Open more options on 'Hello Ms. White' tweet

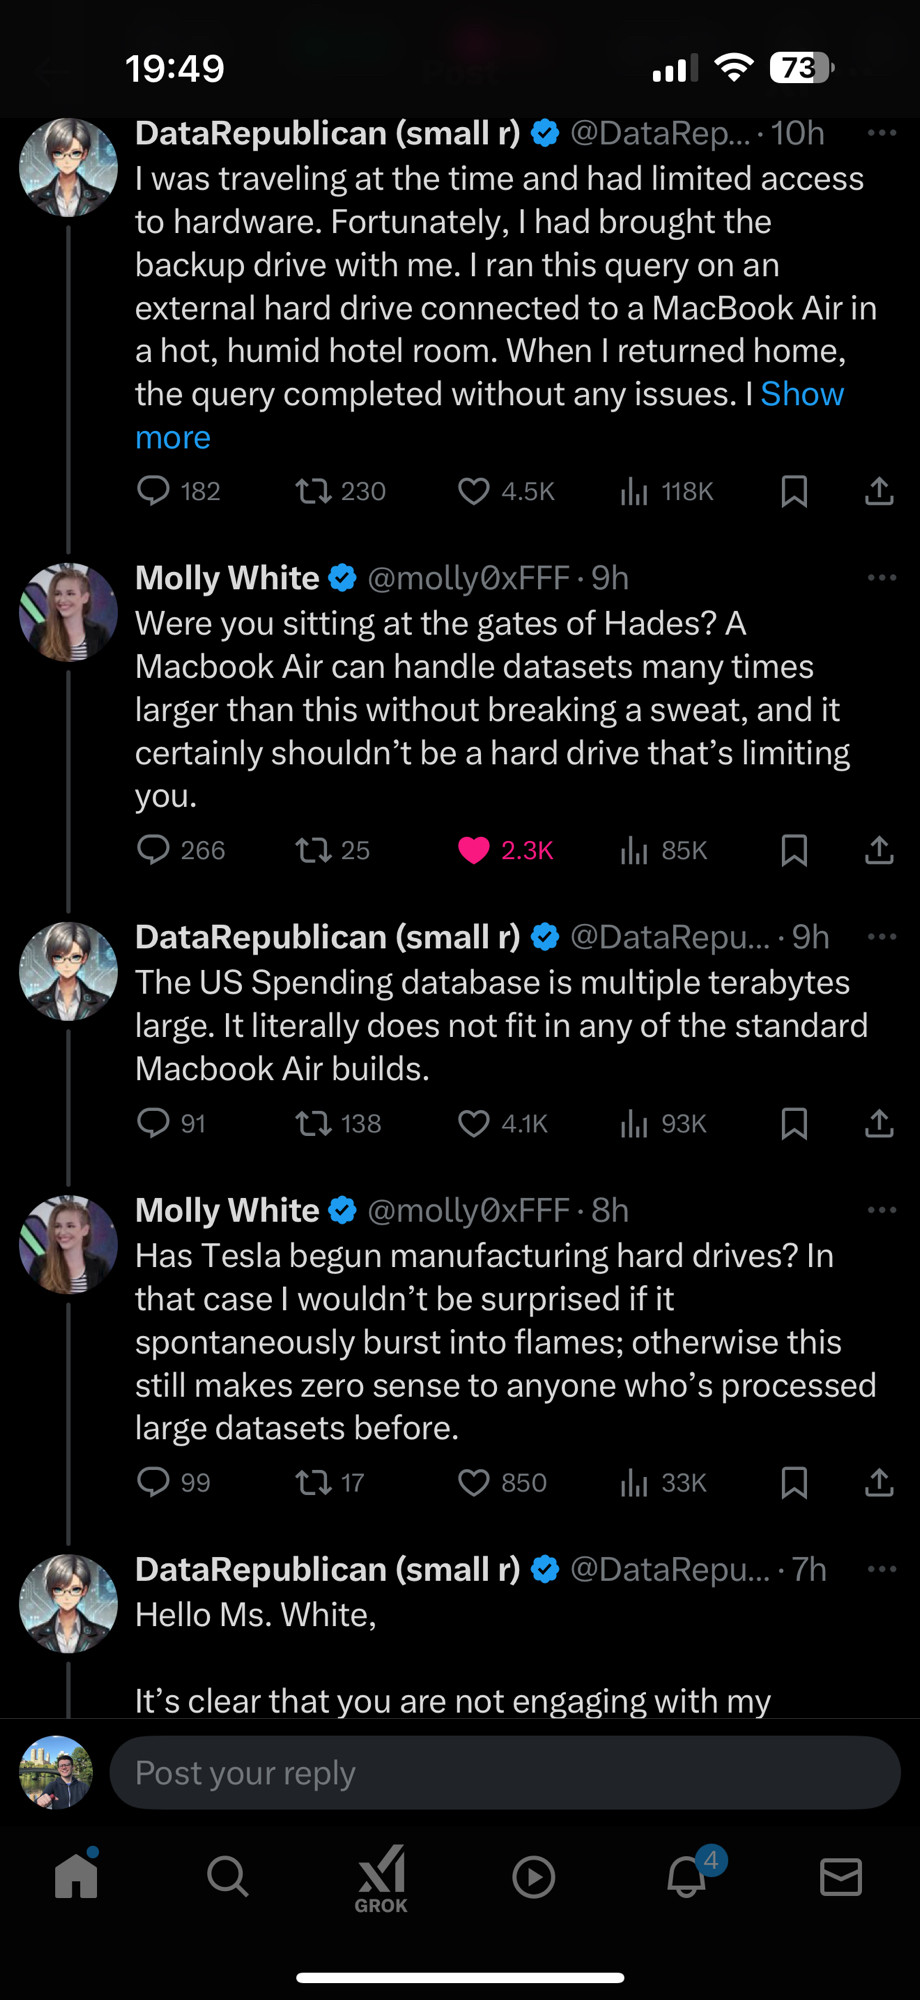[881, 1569]
